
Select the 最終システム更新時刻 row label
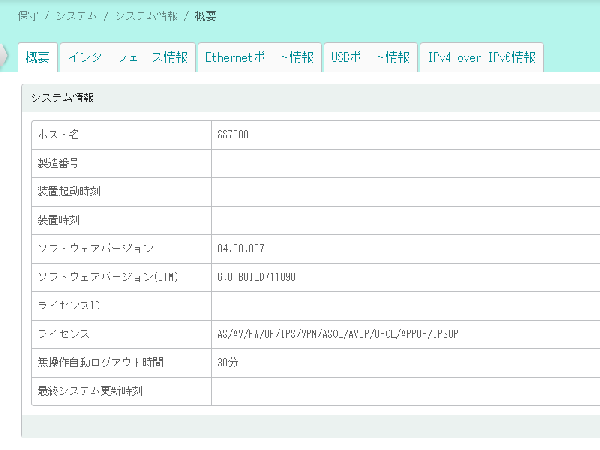[90, 391]
